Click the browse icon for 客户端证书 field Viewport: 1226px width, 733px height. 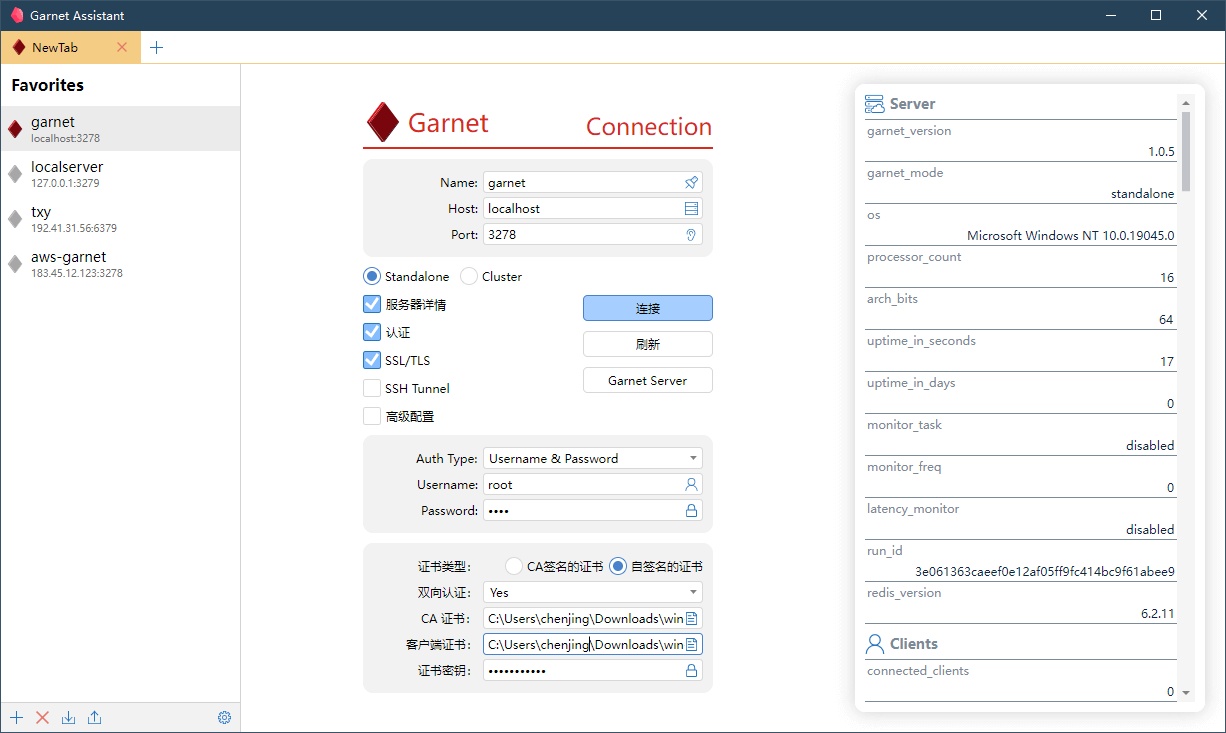[691, 644]
